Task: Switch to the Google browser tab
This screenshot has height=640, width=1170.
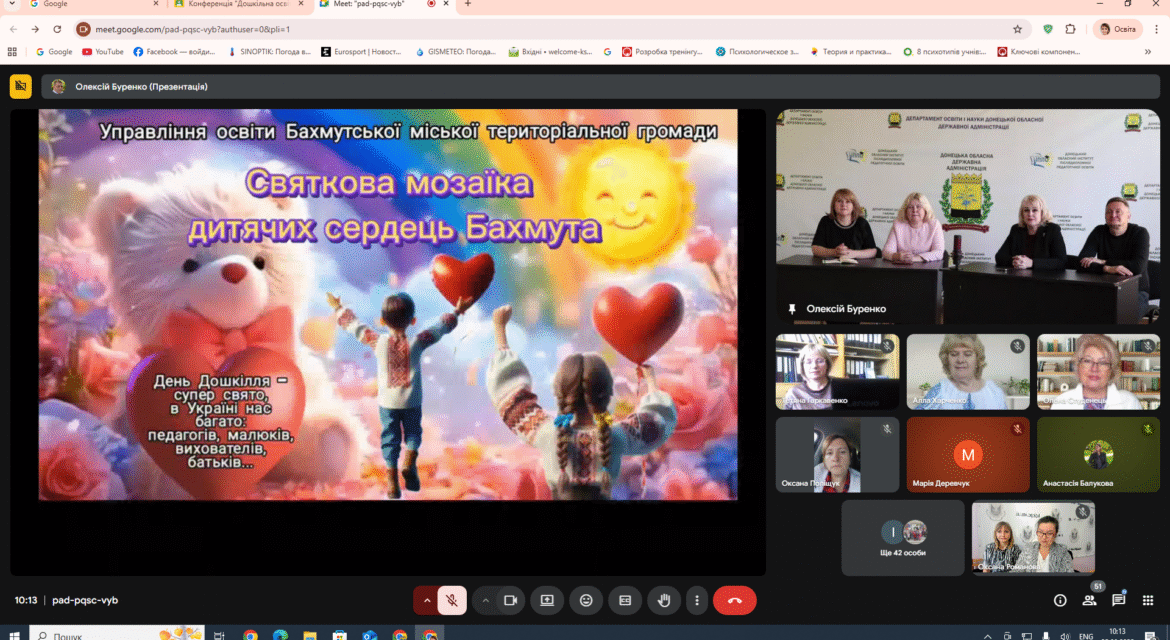Action: click(x=93, y=4)
